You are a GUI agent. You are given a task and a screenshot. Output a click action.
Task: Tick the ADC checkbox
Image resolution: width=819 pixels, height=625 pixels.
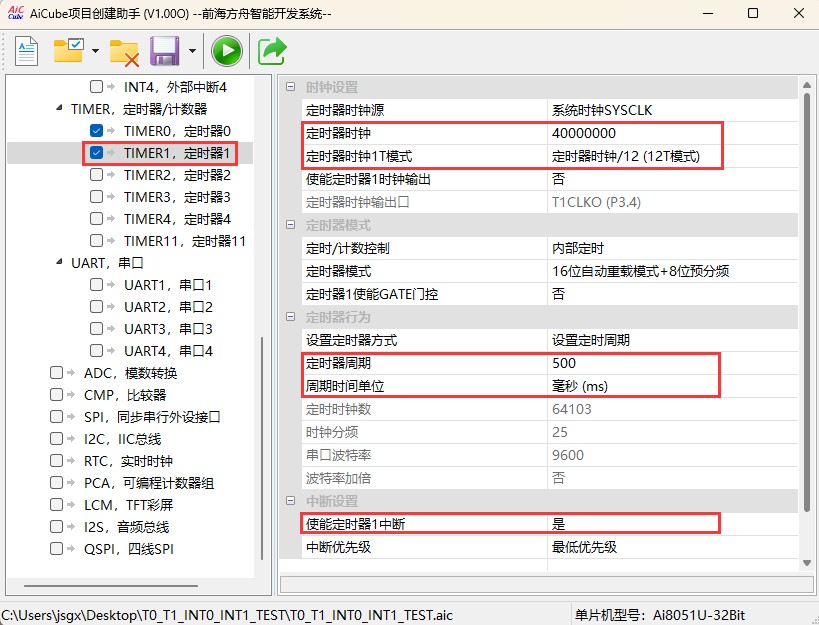click(56, 373)
